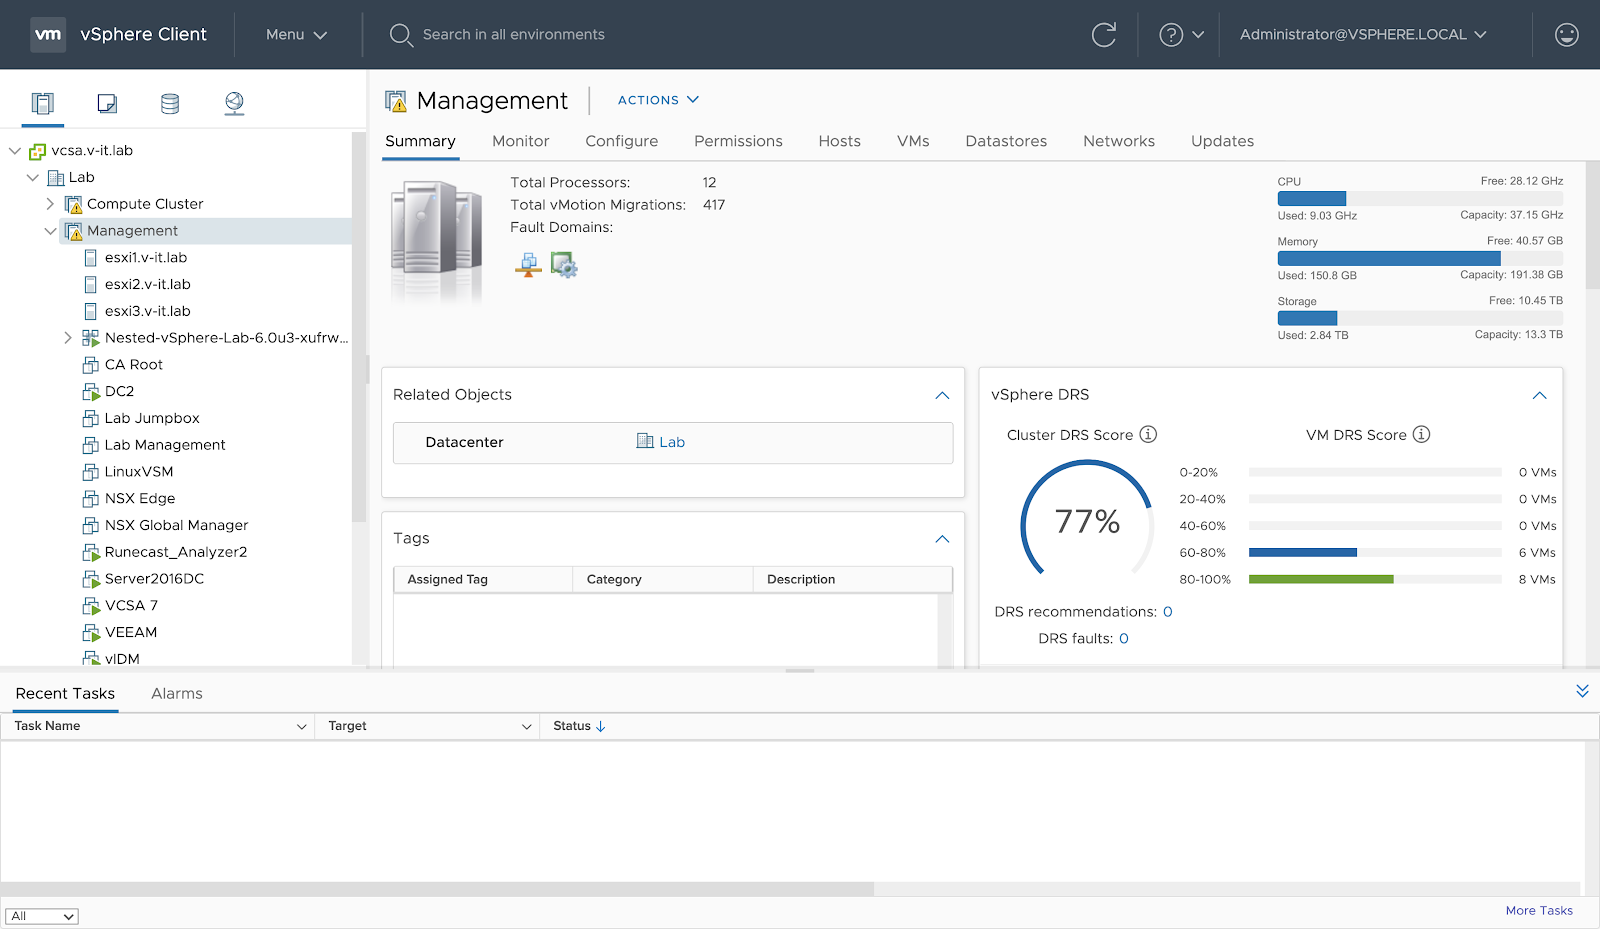Open Storage inventory view icon

(170, 103)
